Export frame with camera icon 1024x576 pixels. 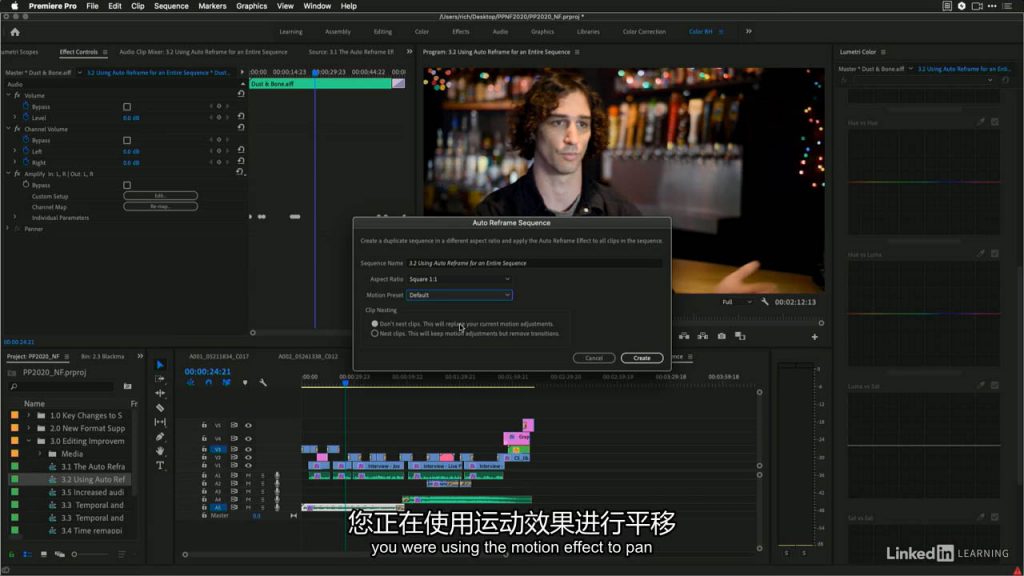click(722, 336)
